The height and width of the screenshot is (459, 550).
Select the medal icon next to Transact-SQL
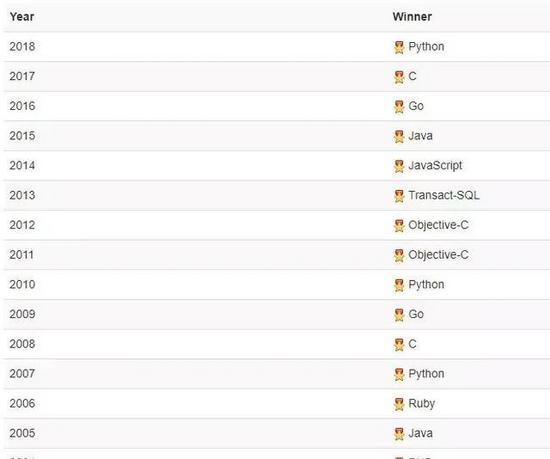tap(399, 196)
